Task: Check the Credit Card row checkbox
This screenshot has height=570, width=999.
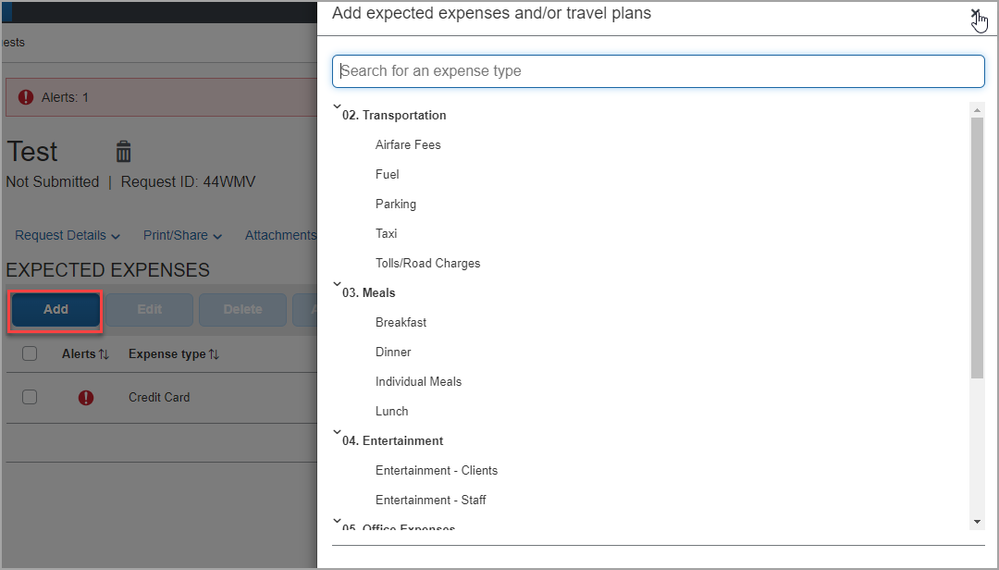Action: tap(29, 397)
